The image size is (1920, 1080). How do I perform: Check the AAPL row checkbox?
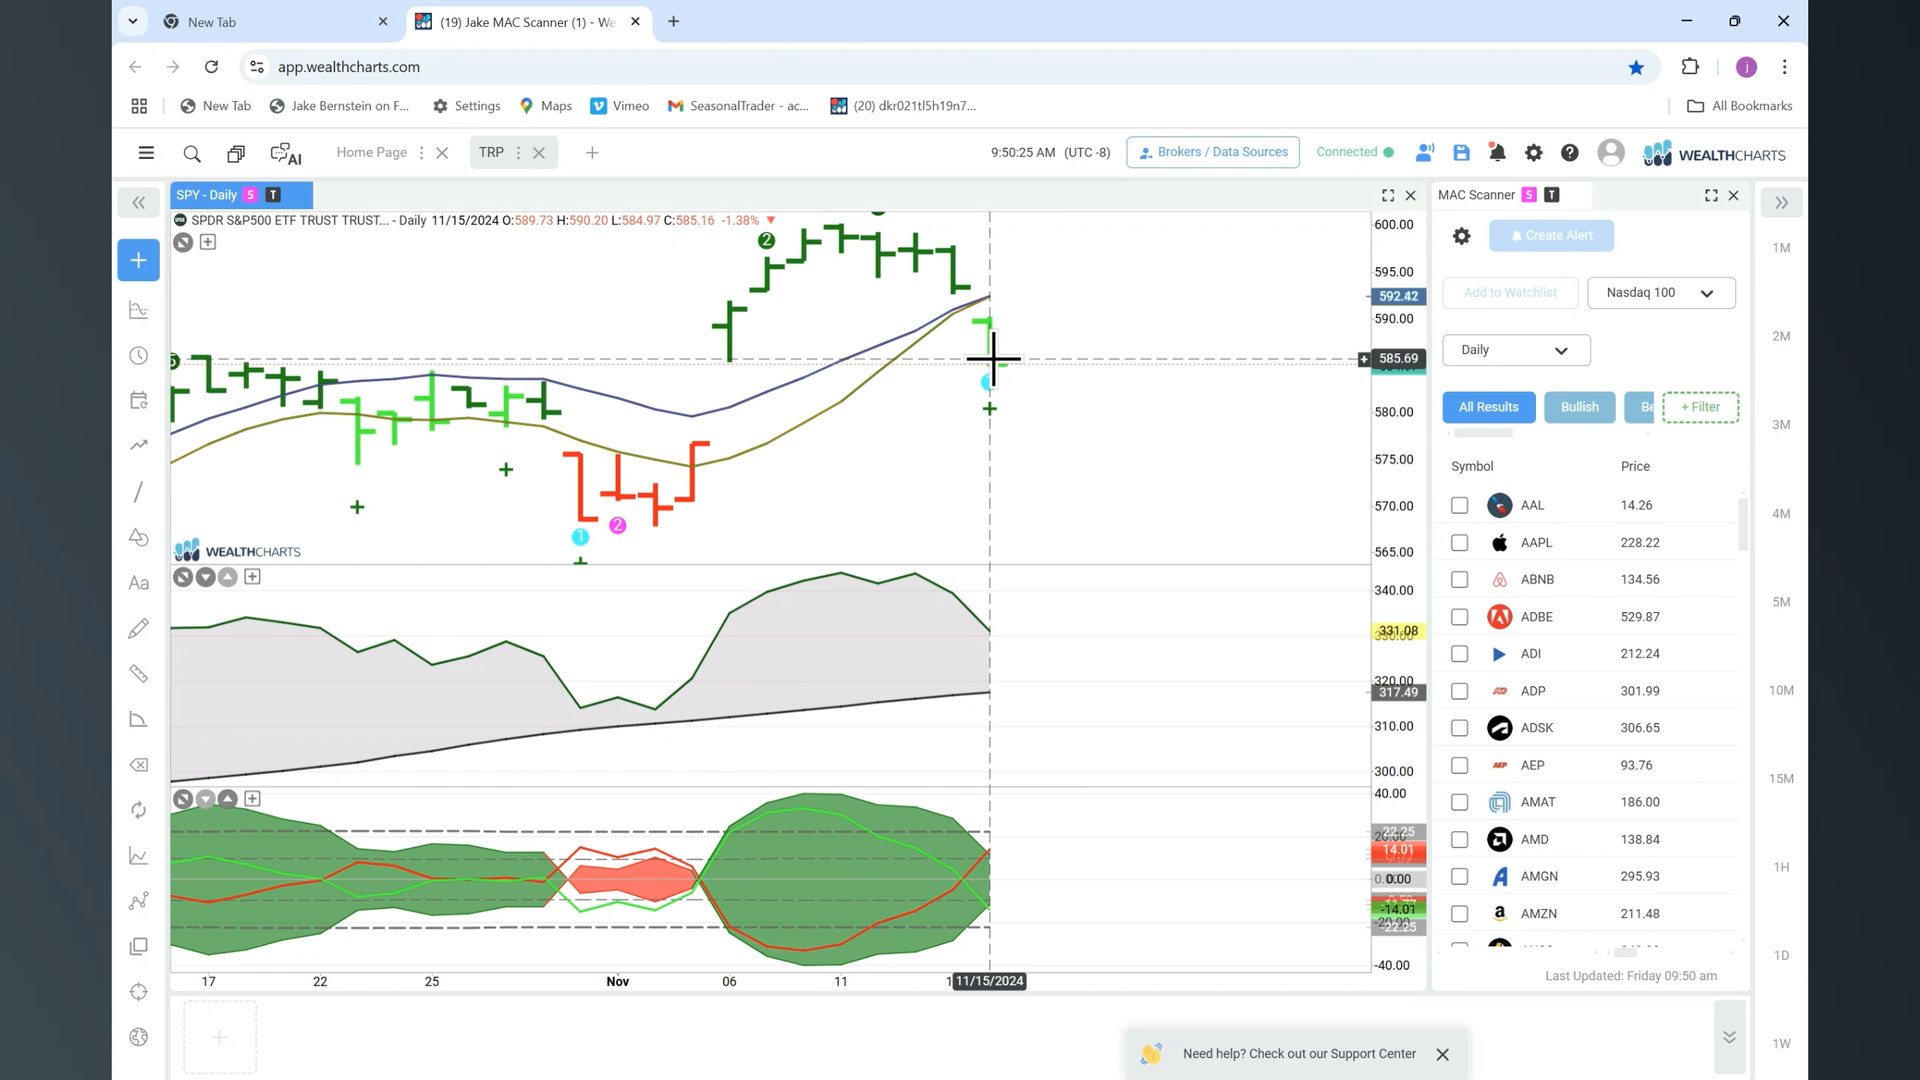pyautogui.click(x=1460, y=543)
